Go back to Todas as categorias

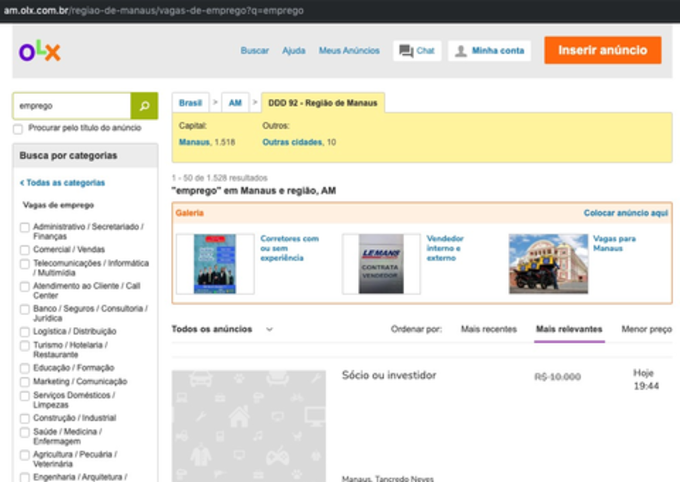(x=62, y=183)
